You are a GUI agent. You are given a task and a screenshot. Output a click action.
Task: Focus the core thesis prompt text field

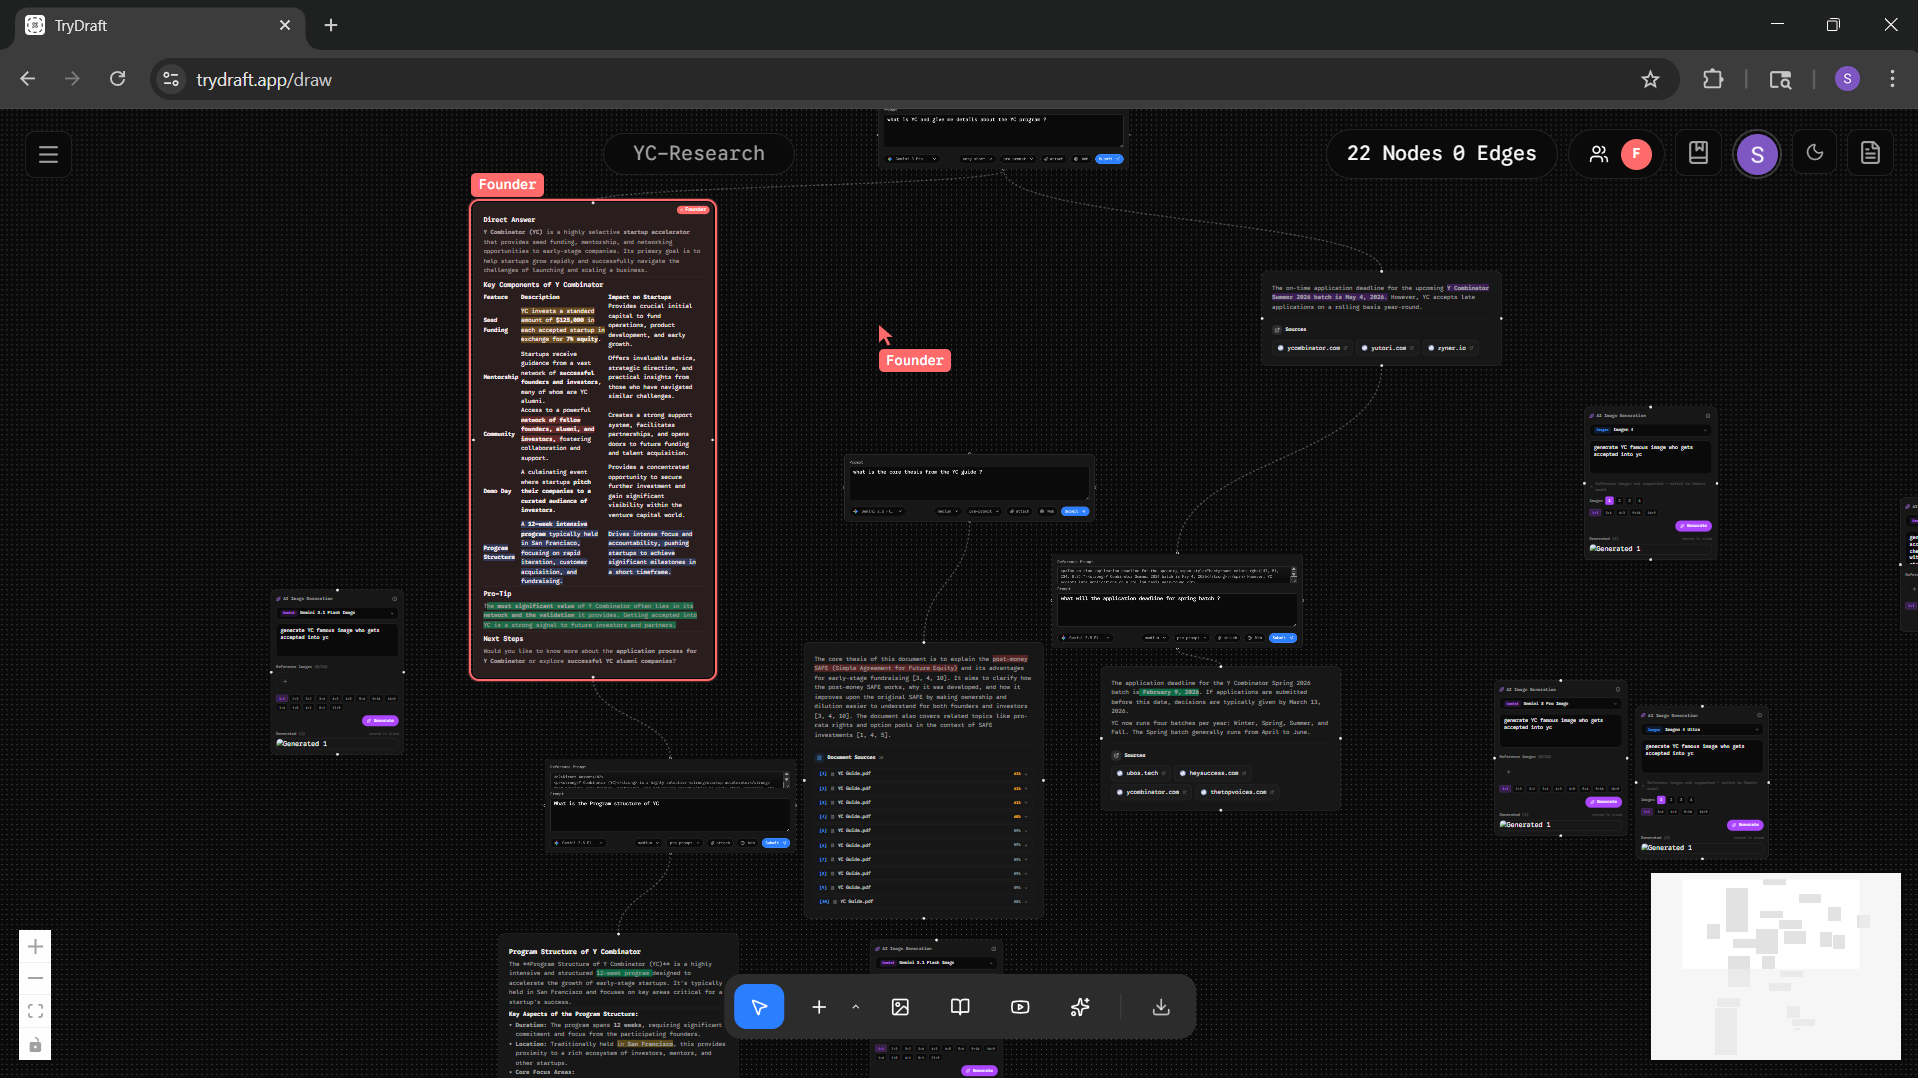(x=969, y=482)
